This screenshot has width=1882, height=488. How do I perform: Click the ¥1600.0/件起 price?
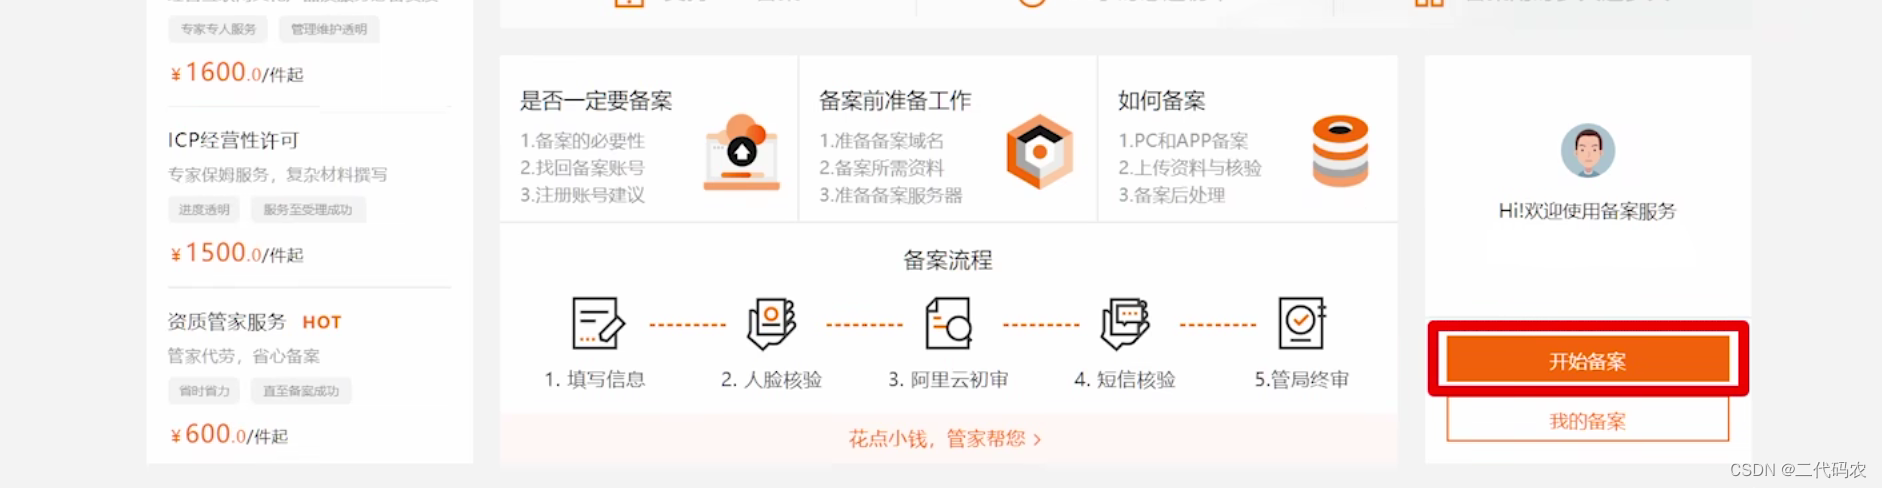236,73
